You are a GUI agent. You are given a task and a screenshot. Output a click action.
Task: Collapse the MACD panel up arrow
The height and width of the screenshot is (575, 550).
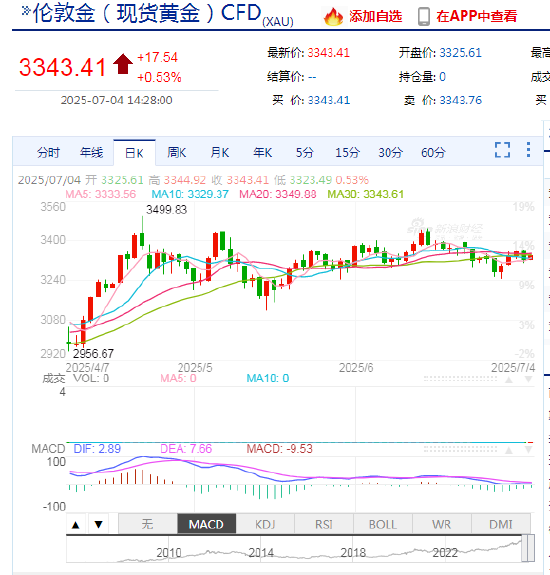click(x=509, y=450)
